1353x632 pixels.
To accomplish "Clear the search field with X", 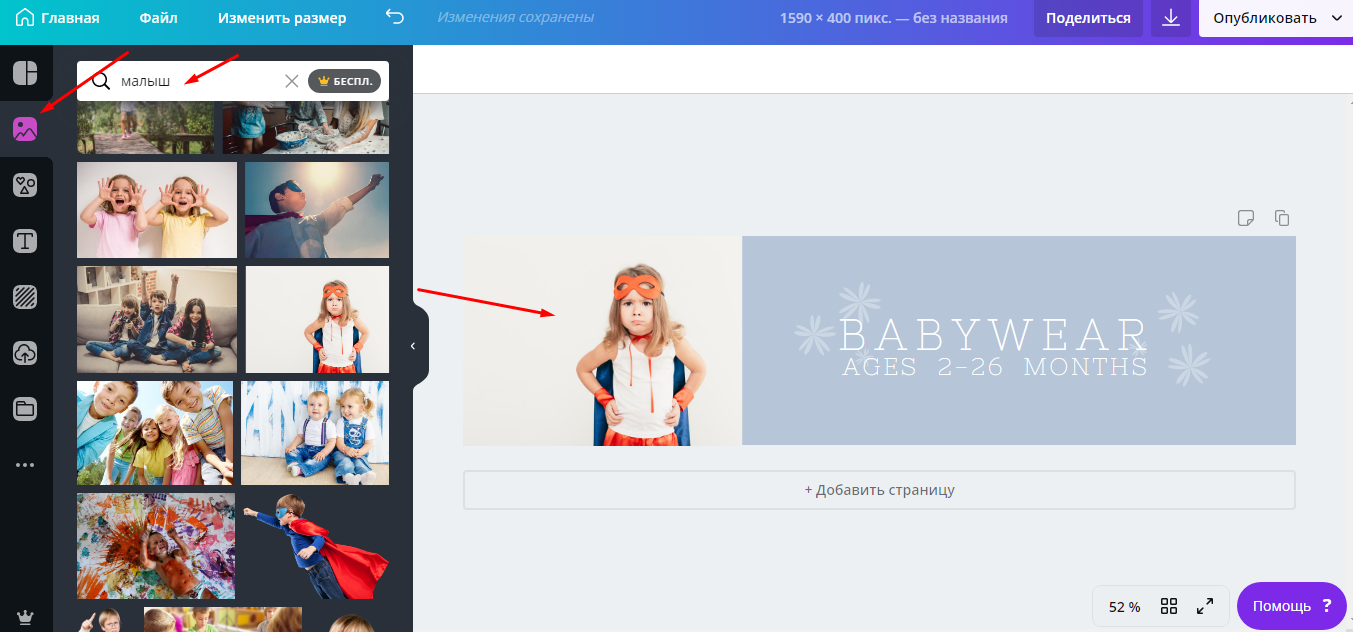I will click(292, 81).
